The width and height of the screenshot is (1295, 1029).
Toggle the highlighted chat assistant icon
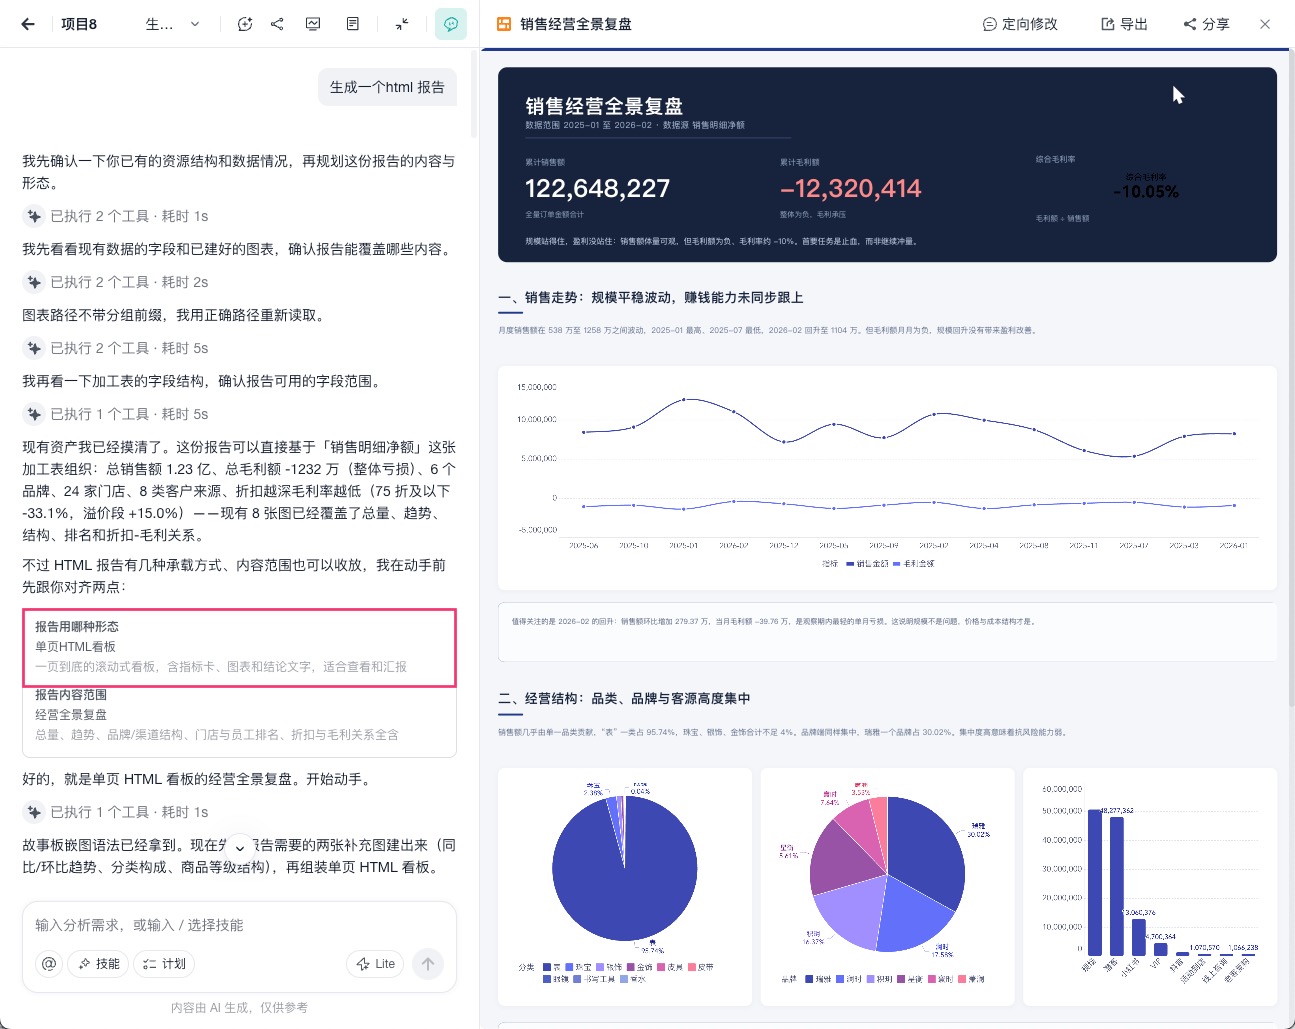[451, 24]
